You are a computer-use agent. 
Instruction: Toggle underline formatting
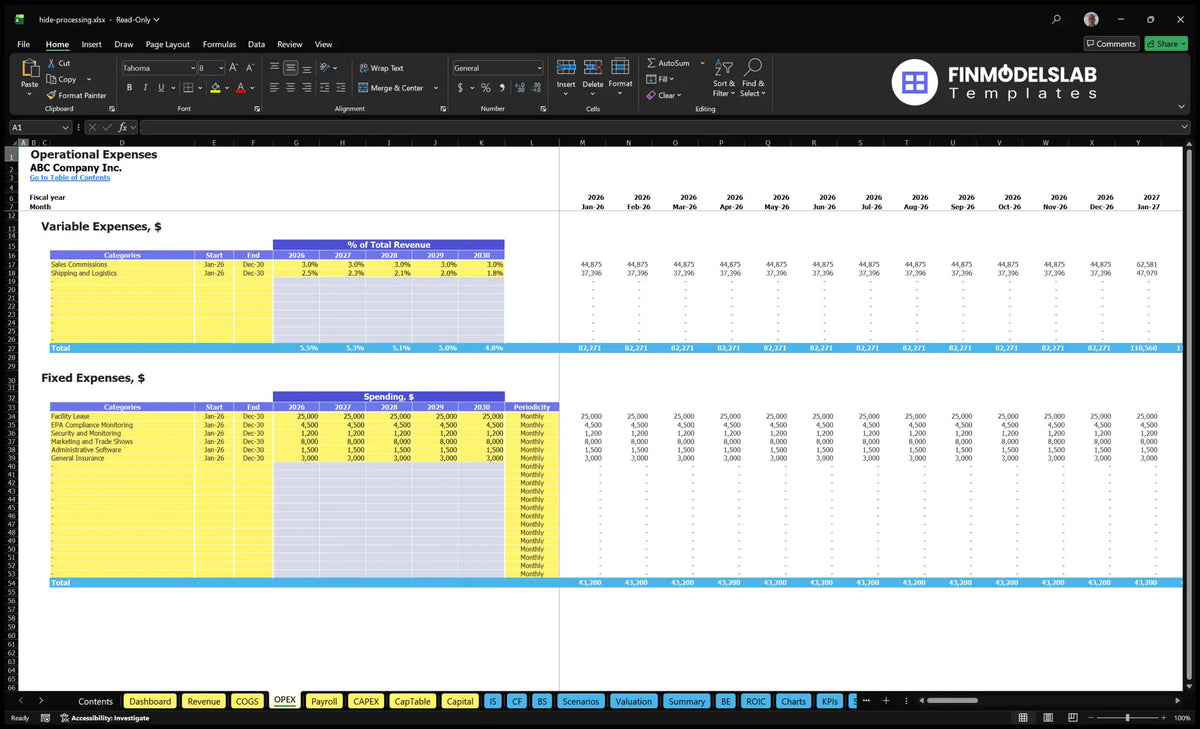(161, 88)
